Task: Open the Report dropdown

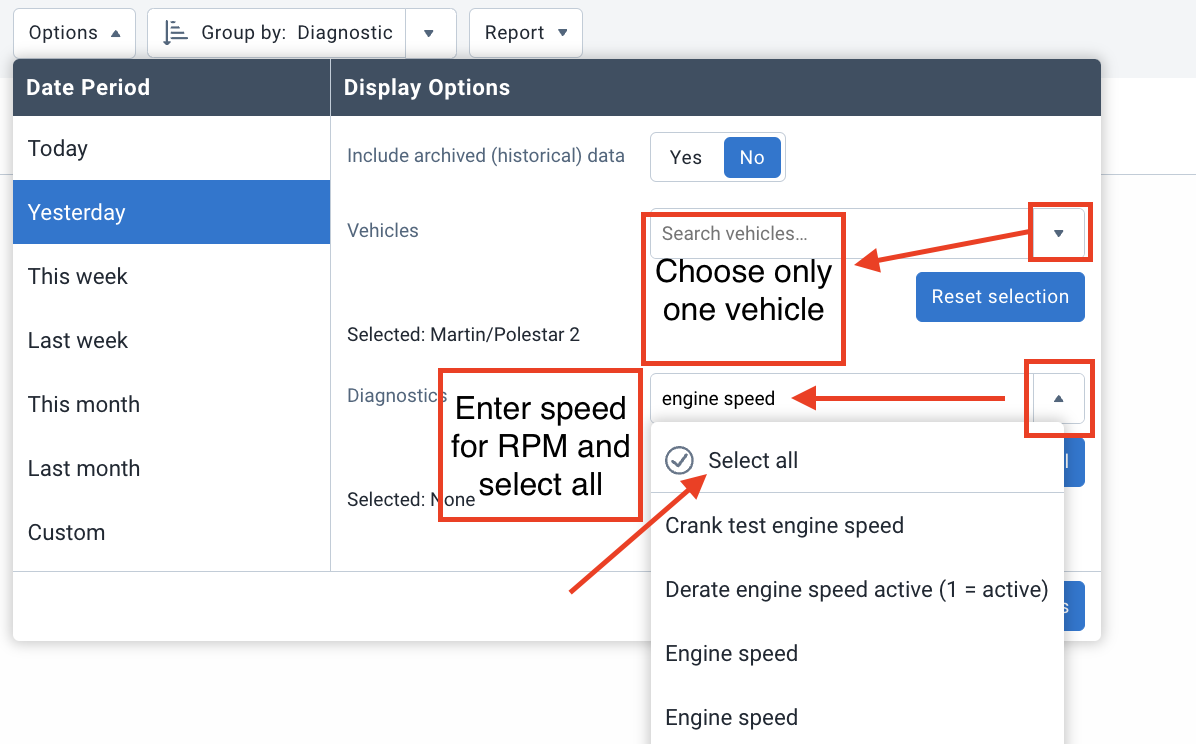Action: (526, 33)
